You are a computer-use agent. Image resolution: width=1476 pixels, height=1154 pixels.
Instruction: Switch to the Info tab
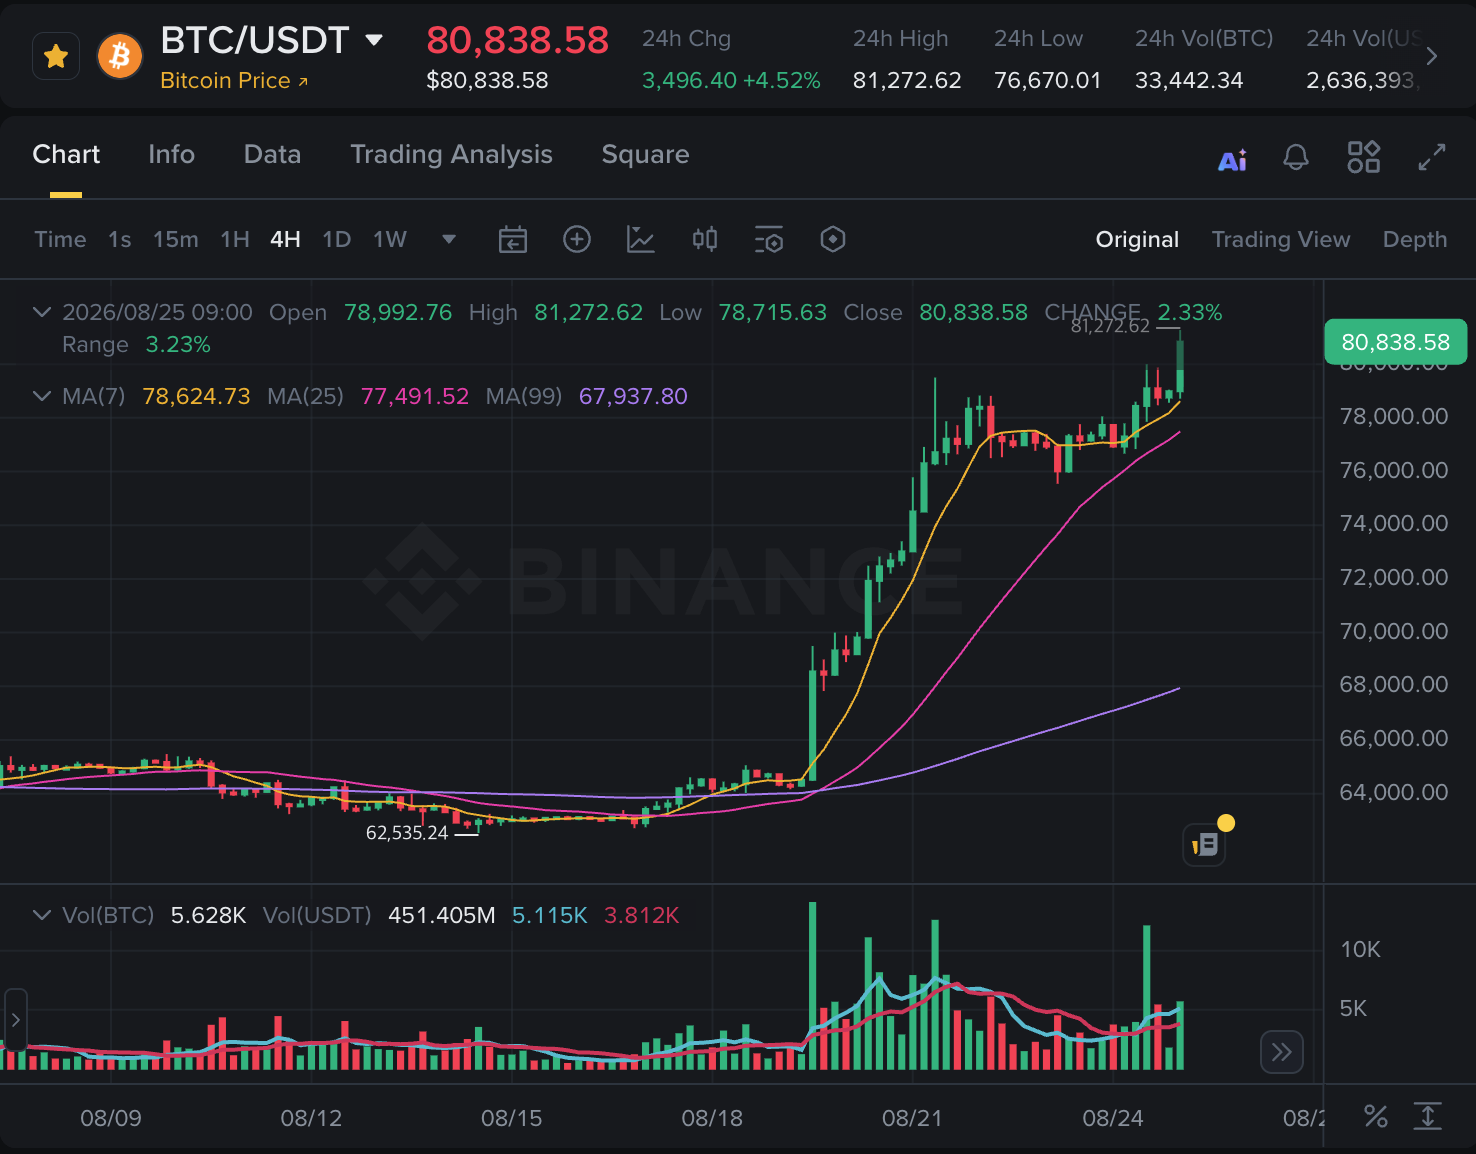tap(171, 154)
